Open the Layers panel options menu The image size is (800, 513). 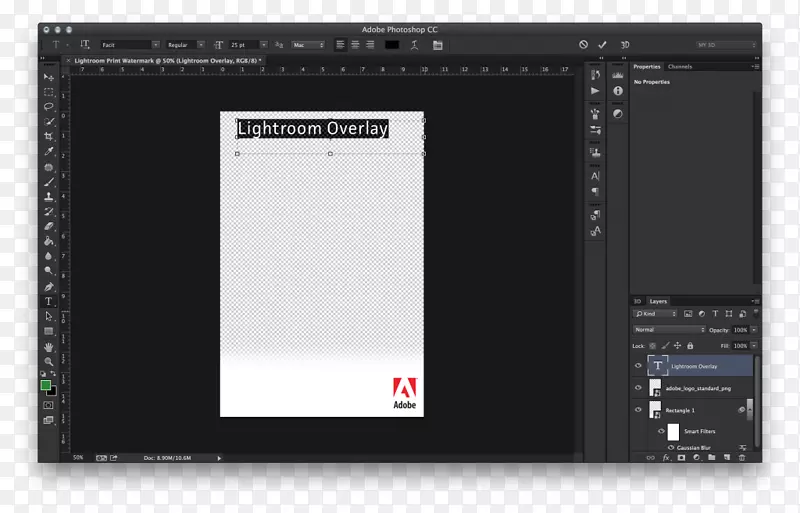[x=755, y=301]
